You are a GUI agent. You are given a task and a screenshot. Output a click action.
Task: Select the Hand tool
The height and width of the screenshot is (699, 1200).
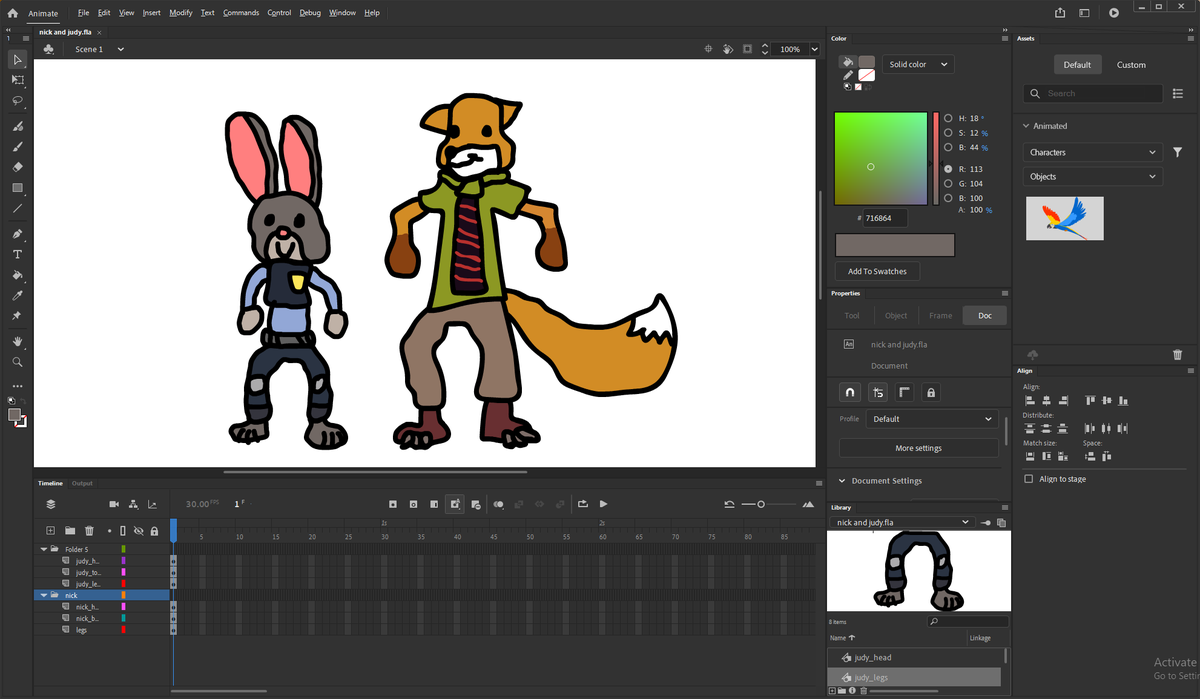point(17,341)
